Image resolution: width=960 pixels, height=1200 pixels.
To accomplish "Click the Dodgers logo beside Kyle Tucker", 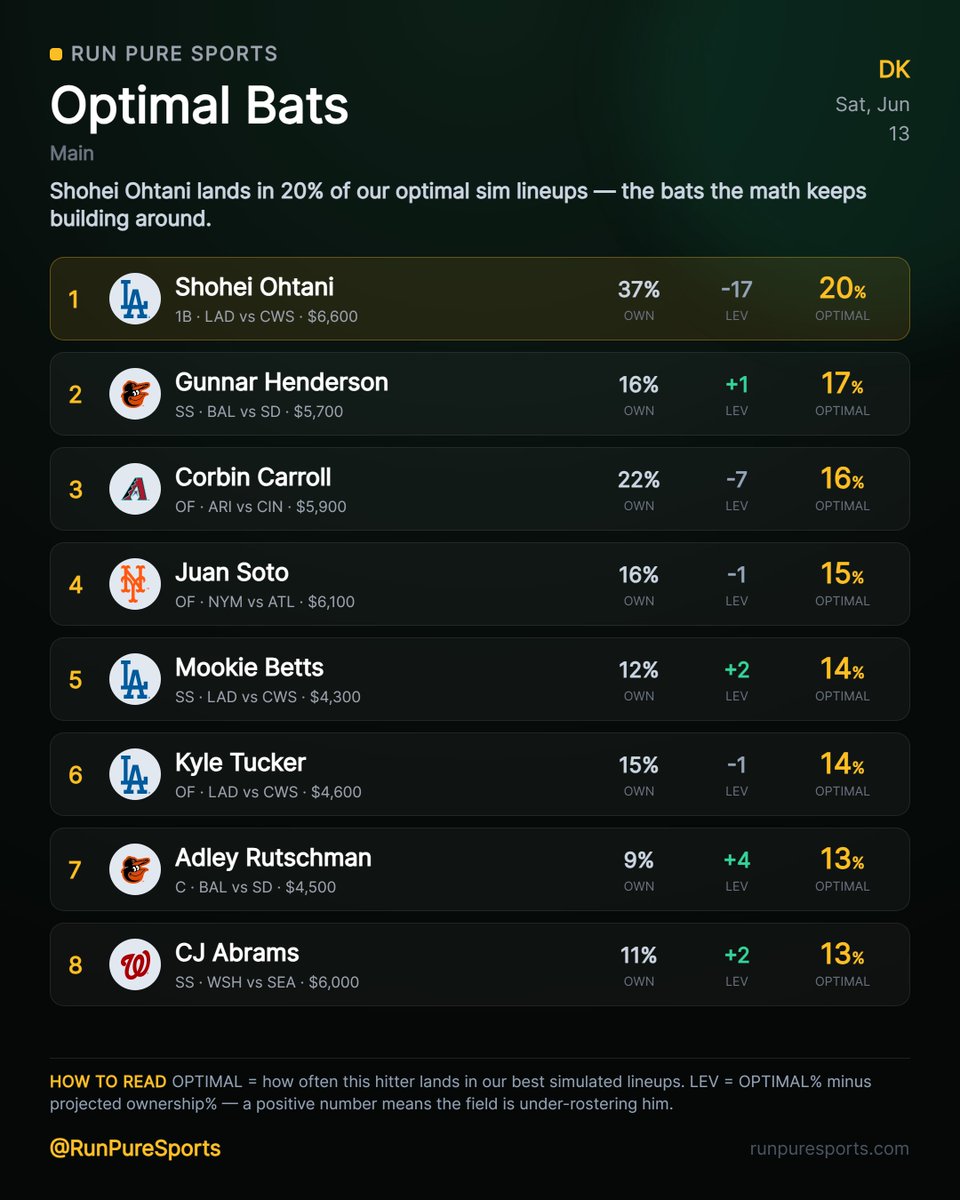I will tap(135, 774).
